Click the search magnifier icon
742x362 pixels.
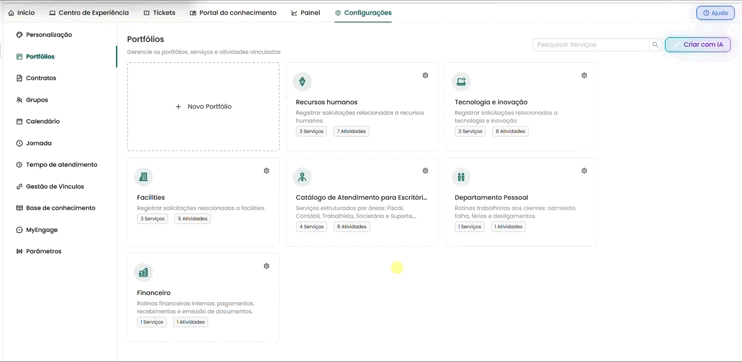[655, 44]
